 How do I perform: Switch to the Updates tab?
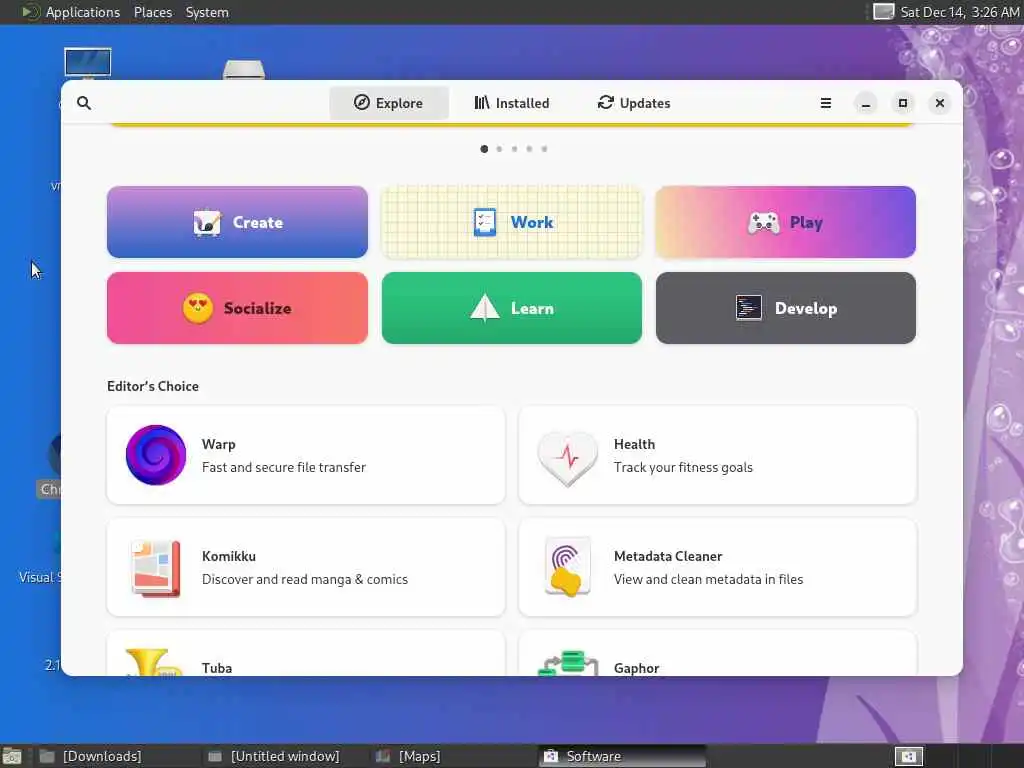tap(633, 103)
